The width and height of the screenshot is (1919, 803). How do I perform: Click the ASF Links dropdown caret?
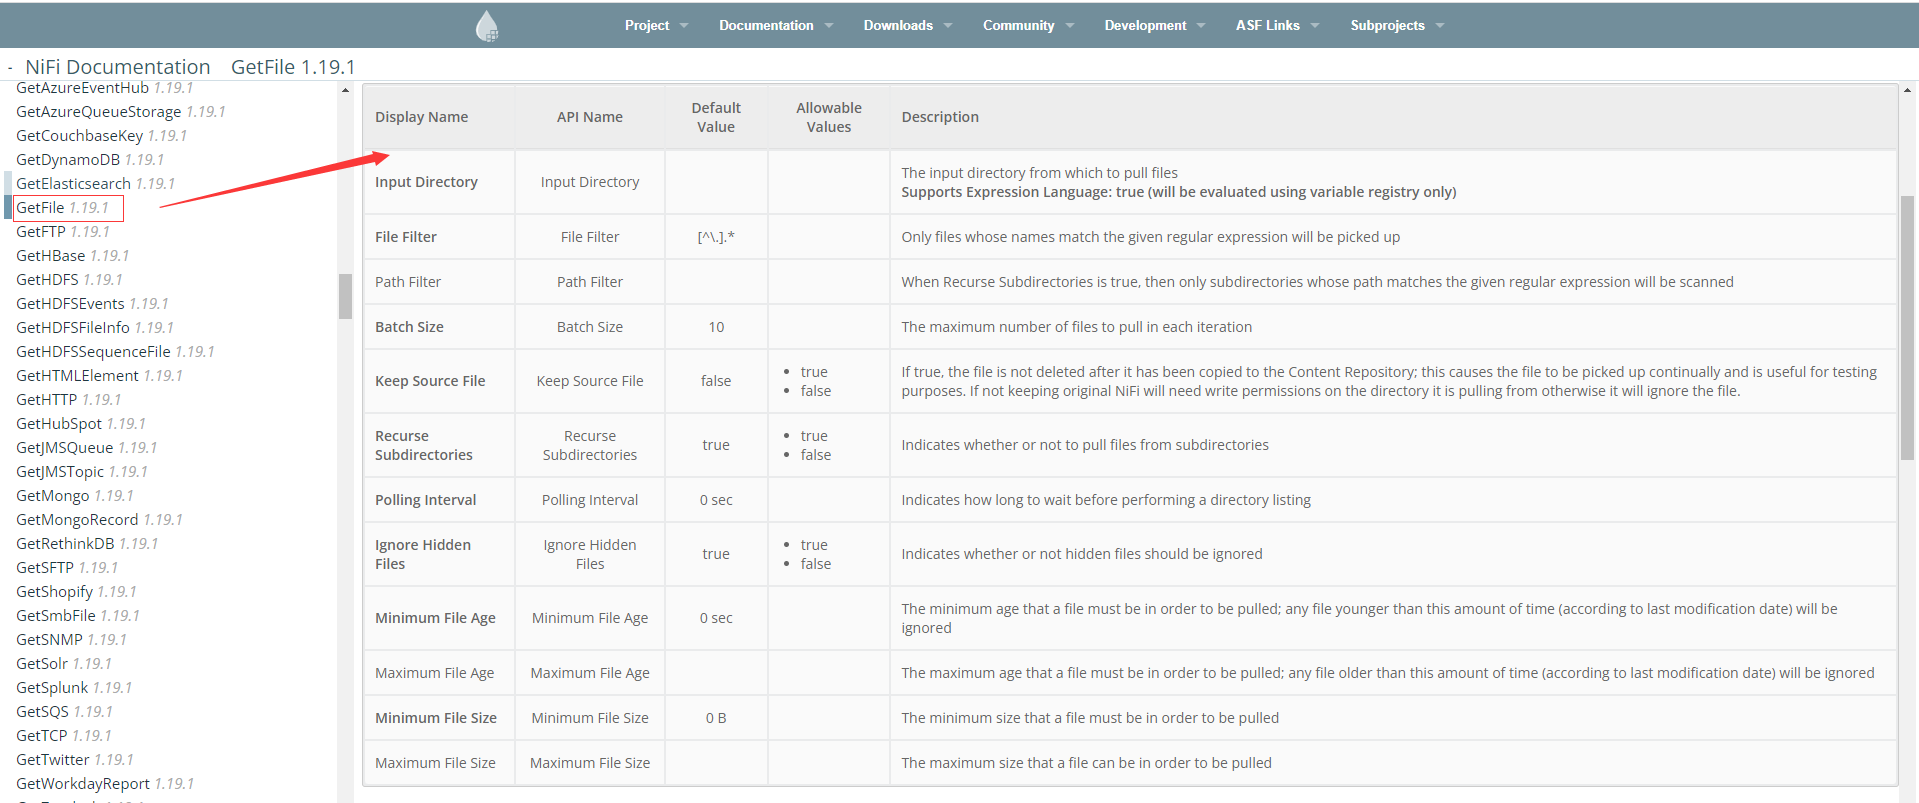coord(1314,26)
